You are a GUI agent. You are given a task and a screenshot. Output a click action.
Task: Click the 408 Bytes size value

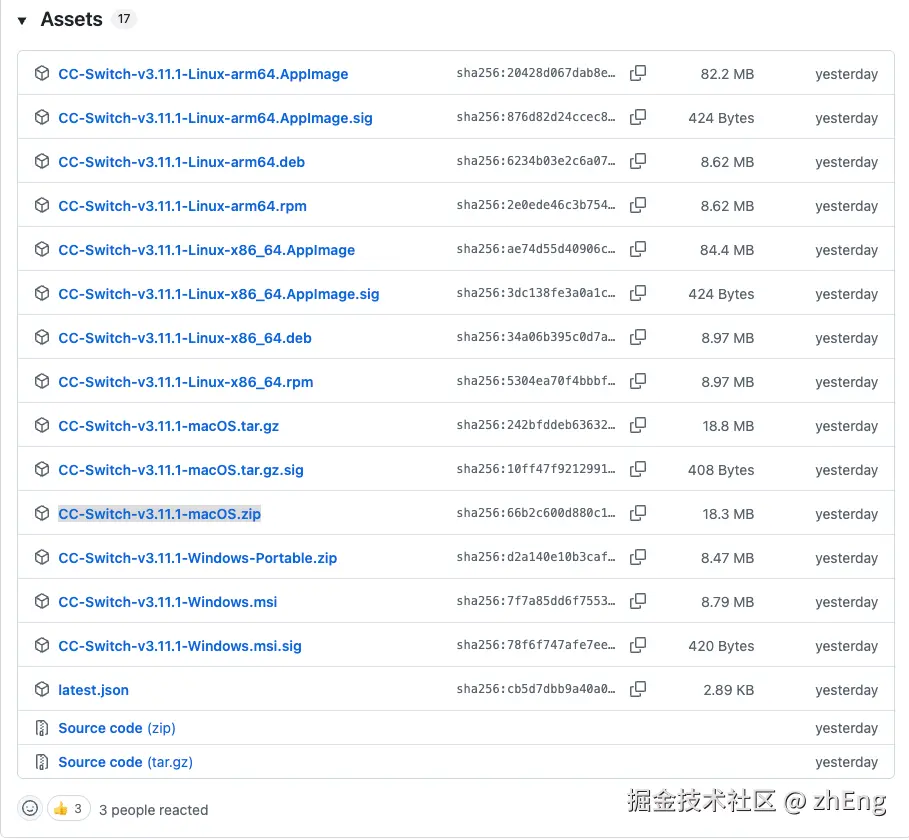click(x=721, y=470)
